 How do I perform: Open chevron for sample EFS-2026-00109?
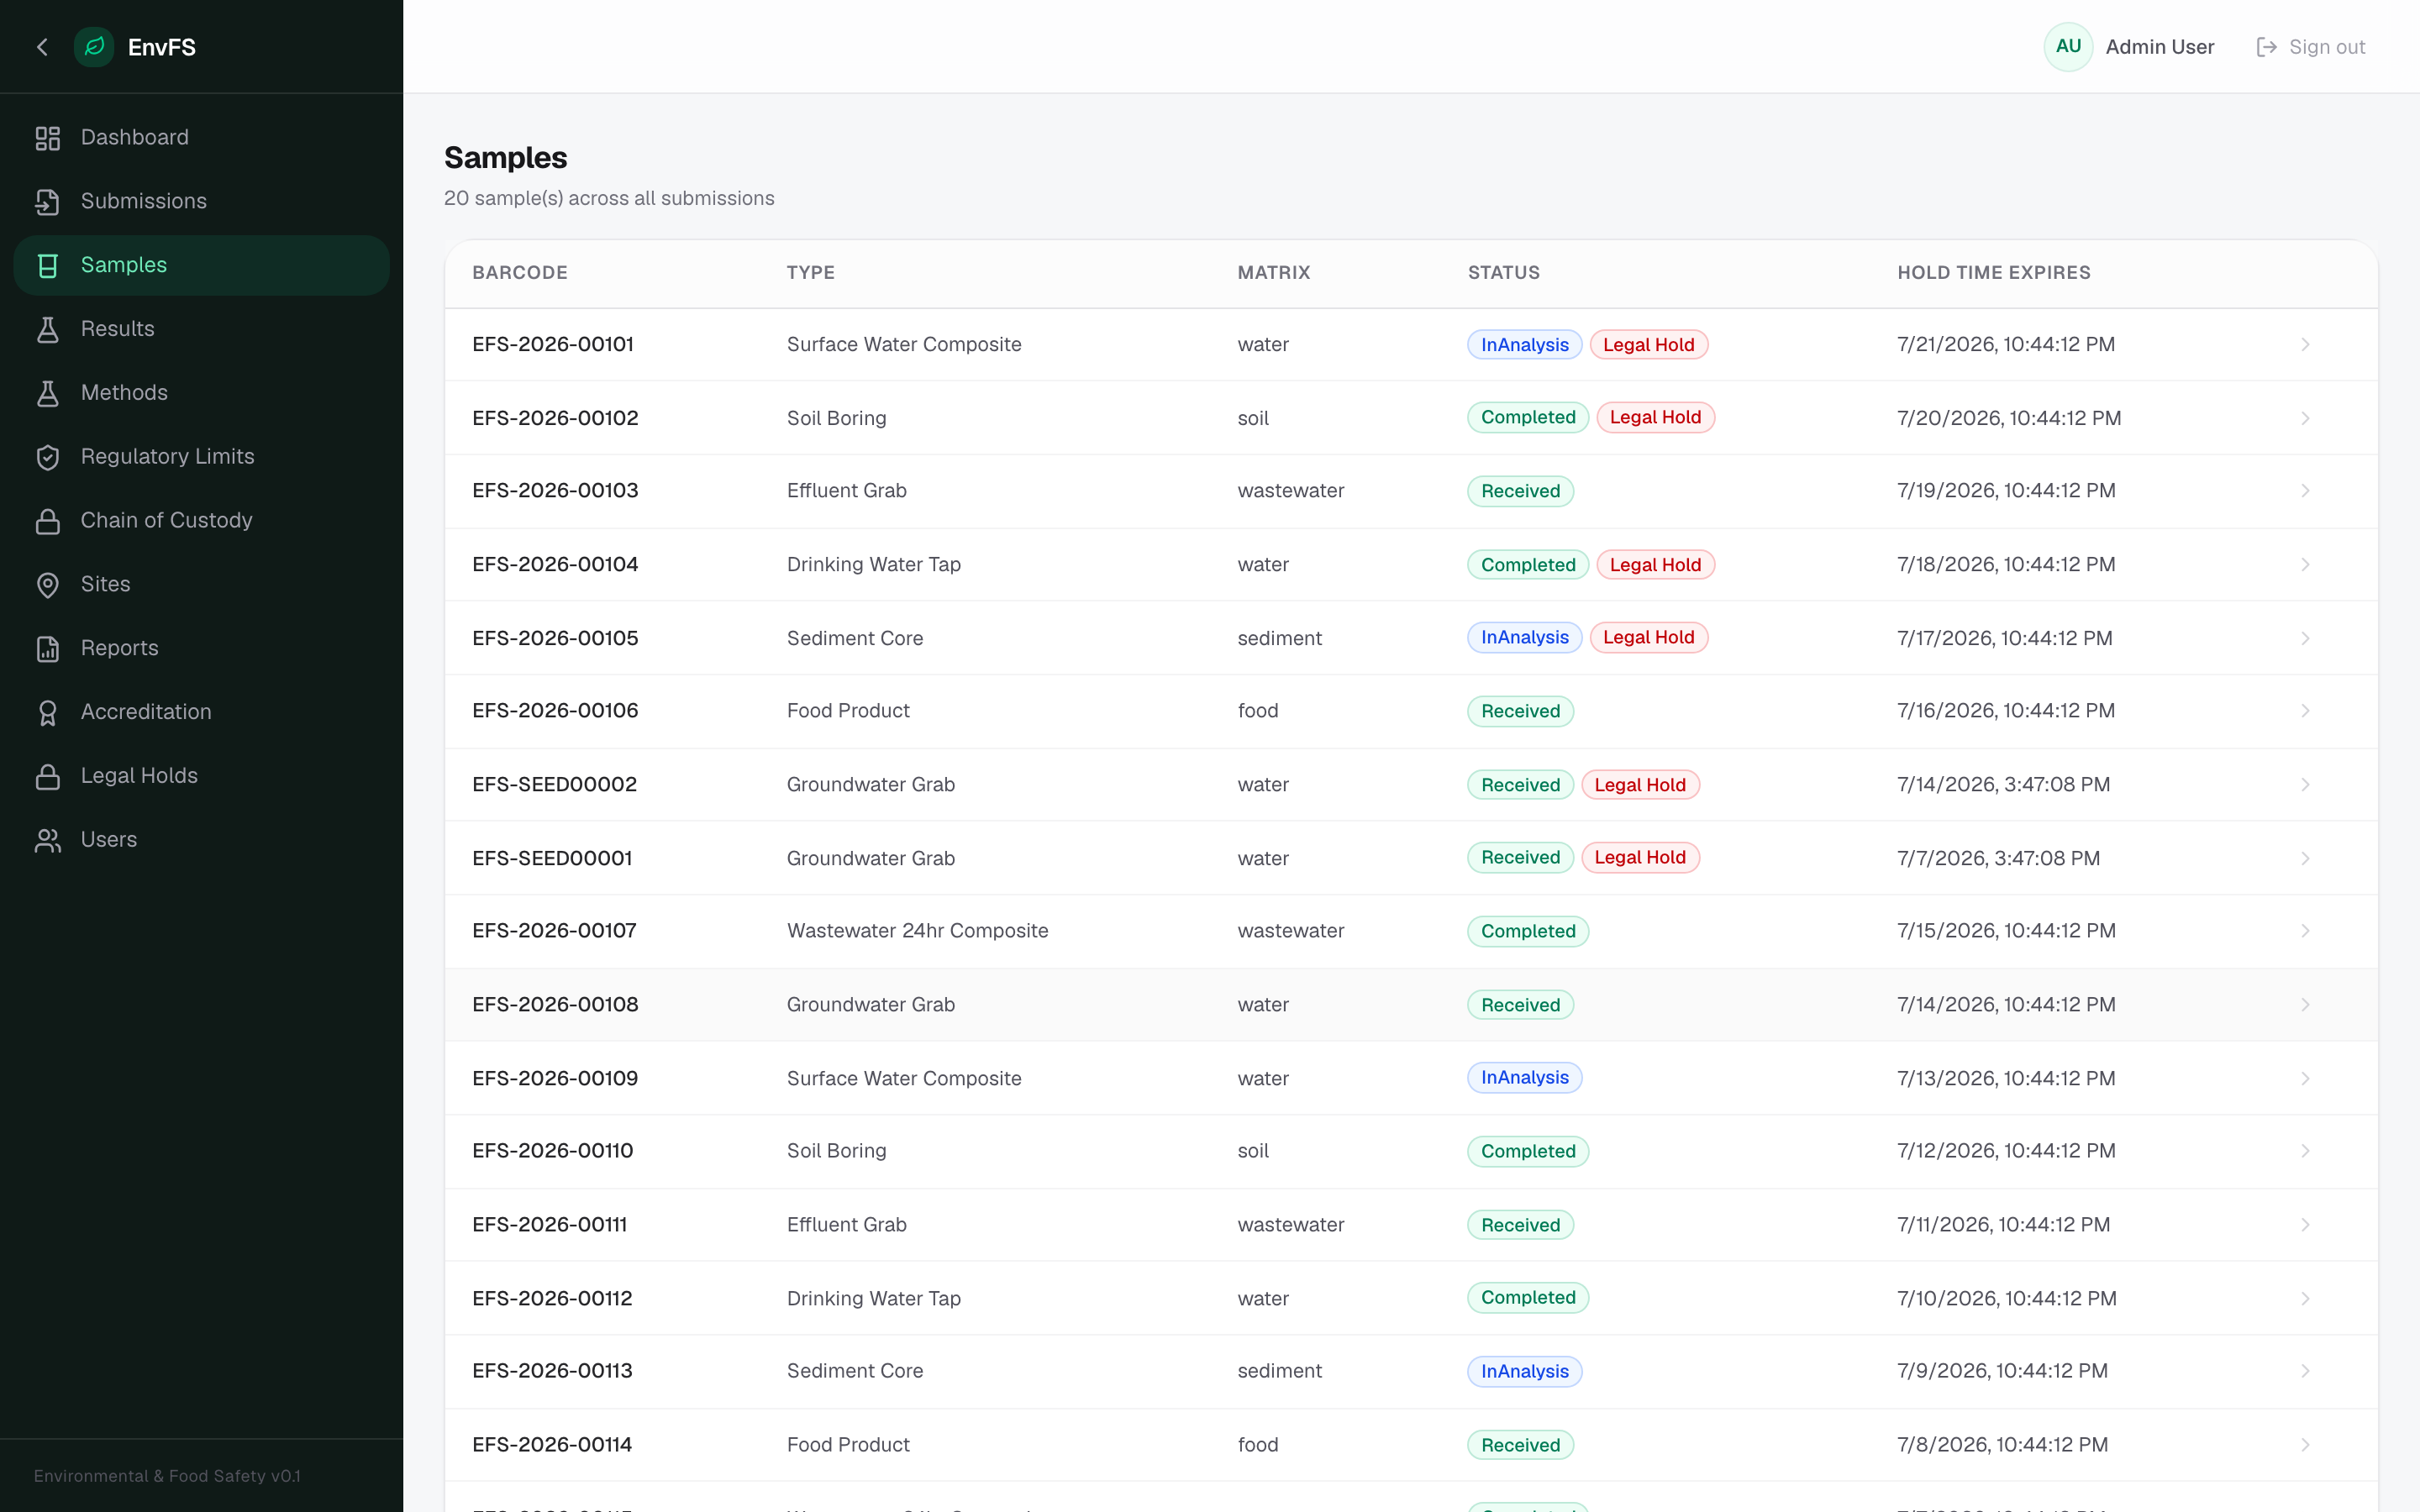[2305, 1079]
